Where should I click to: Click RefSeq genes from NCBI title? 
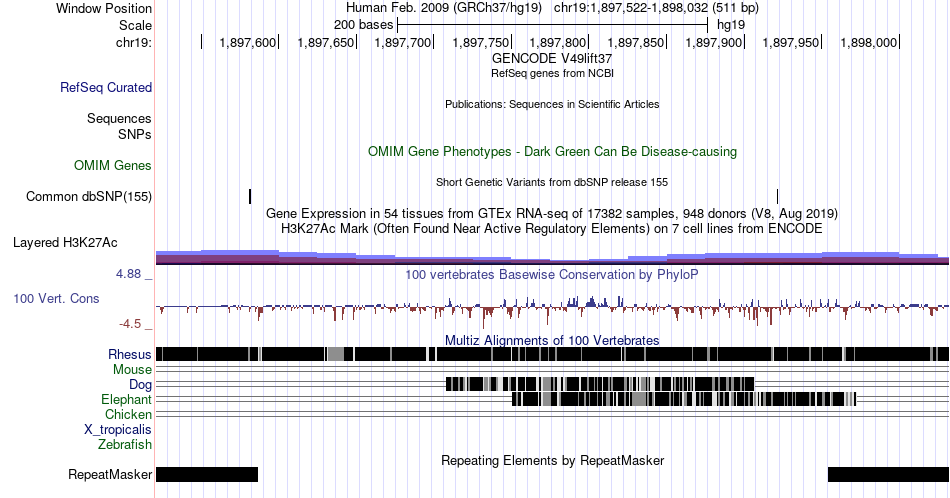pos(552,73)
